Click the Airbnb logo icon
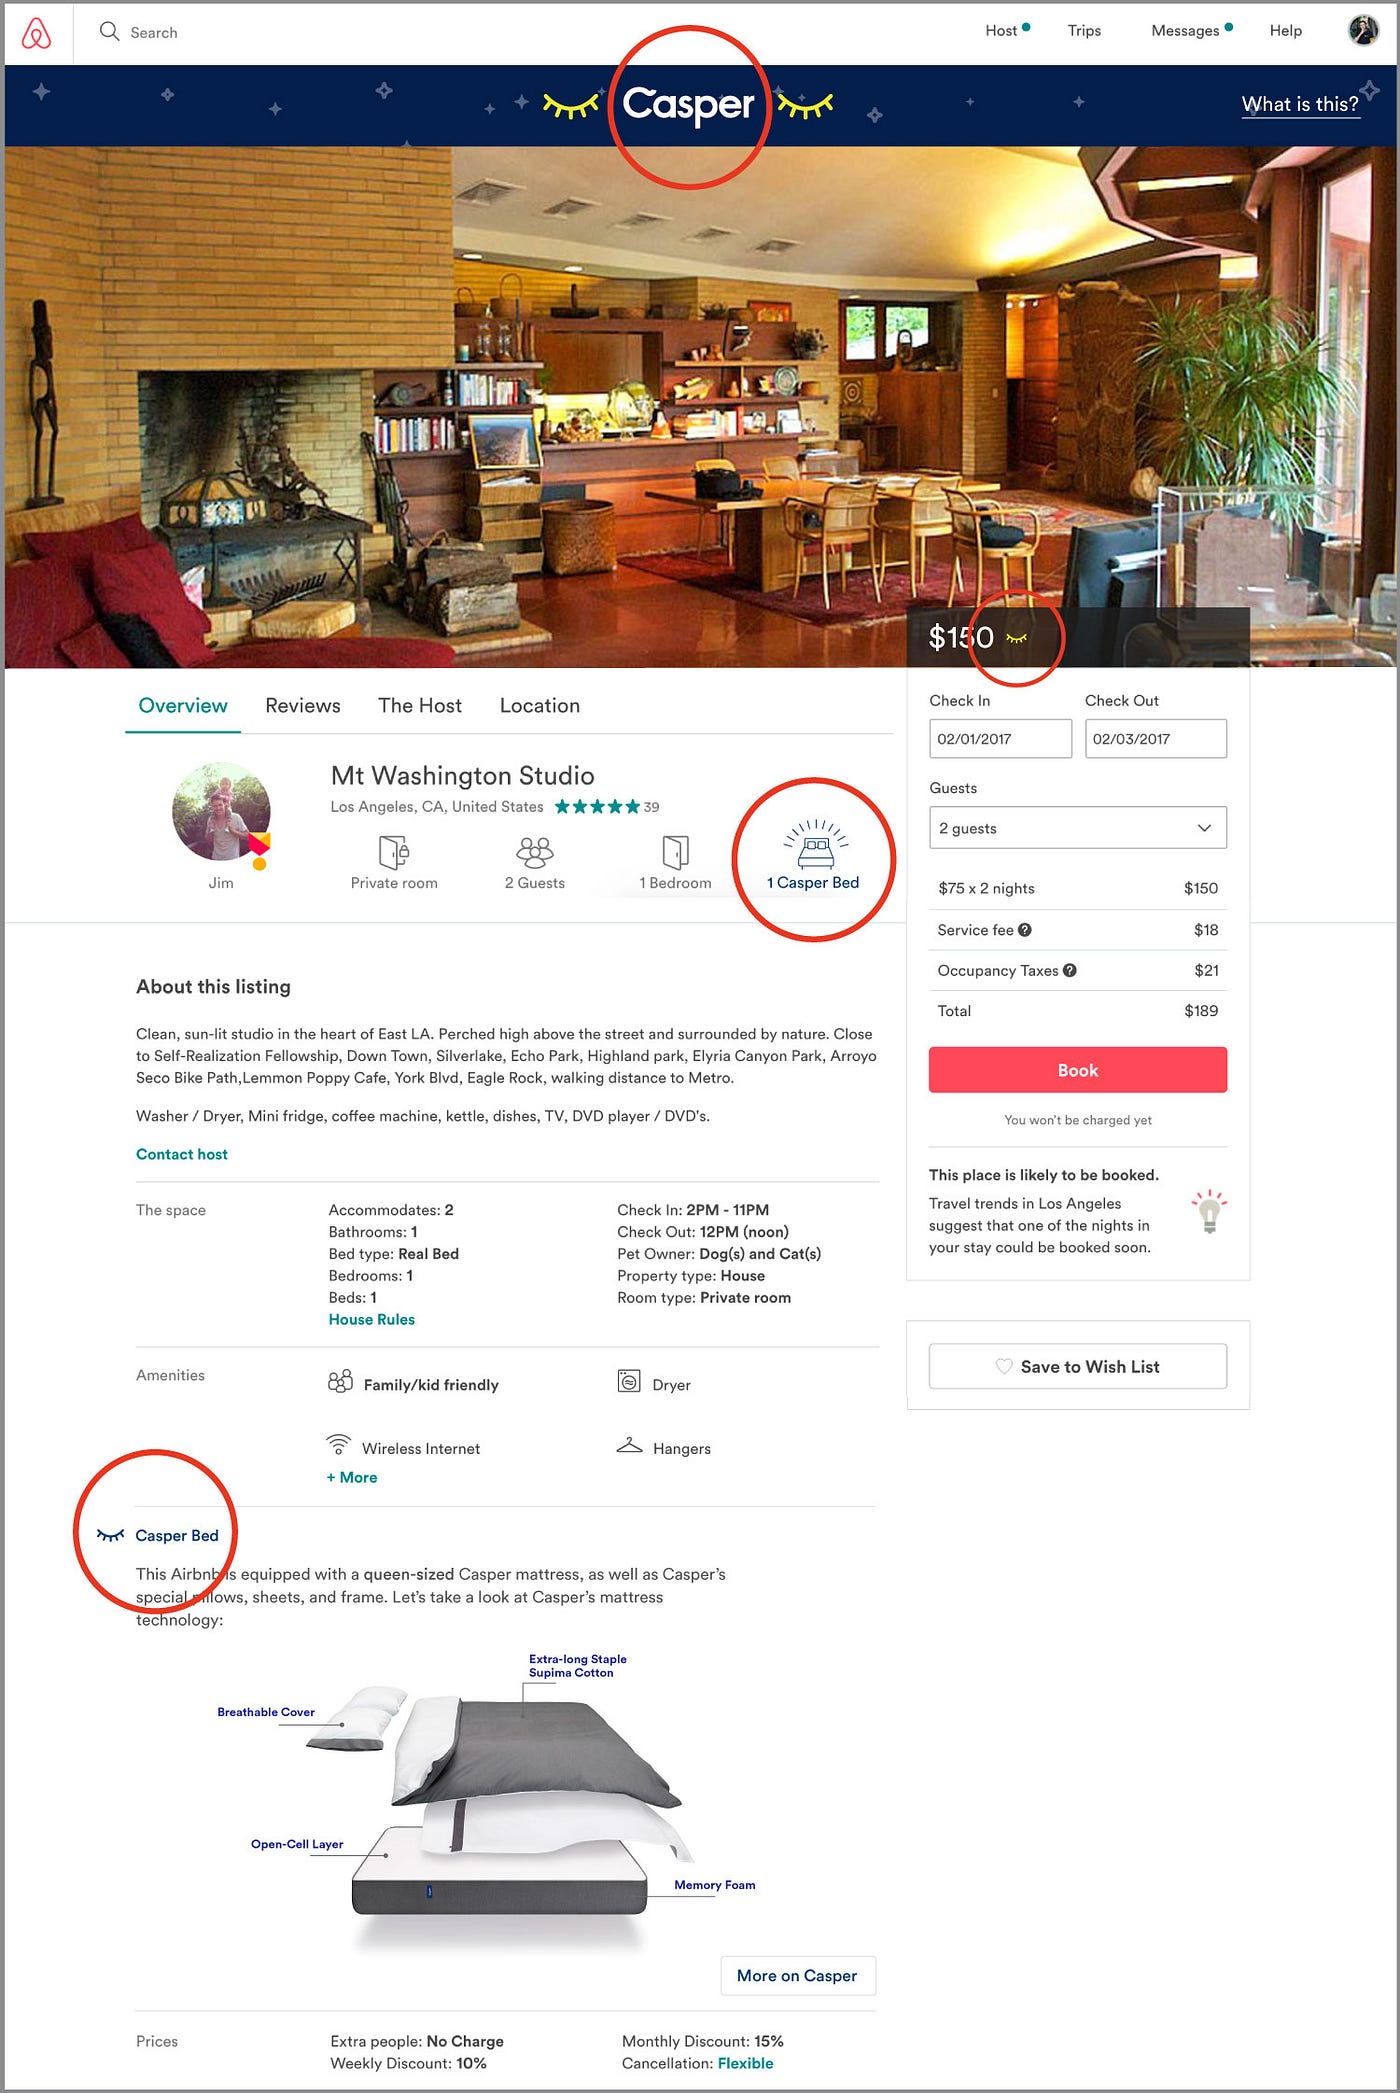The width and height of the screenshot is (1400, 2093). click(36, 33)
